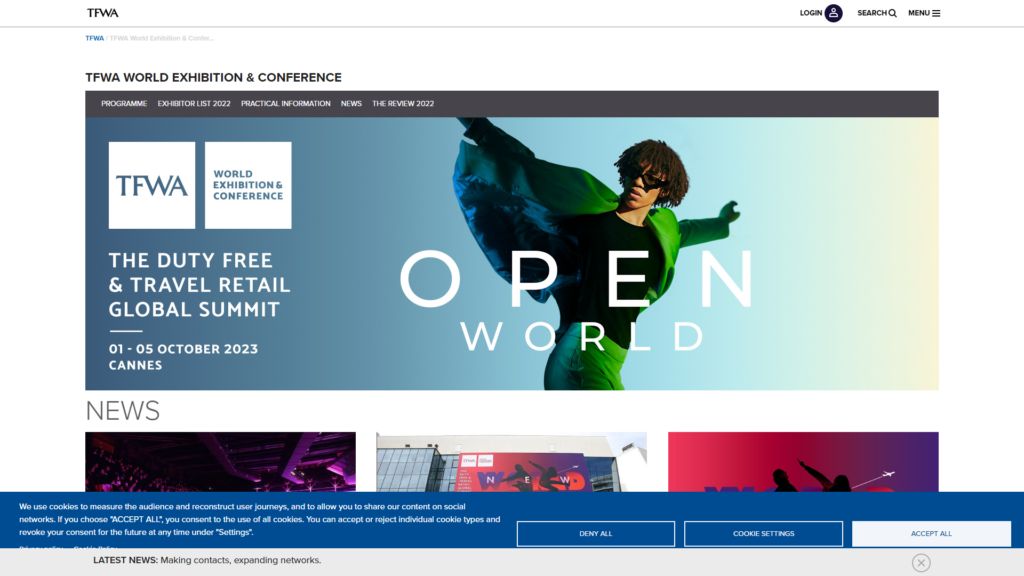Click the NEWS section heading
Viewport: 1024px width, 576px height.
click(123, 411)
